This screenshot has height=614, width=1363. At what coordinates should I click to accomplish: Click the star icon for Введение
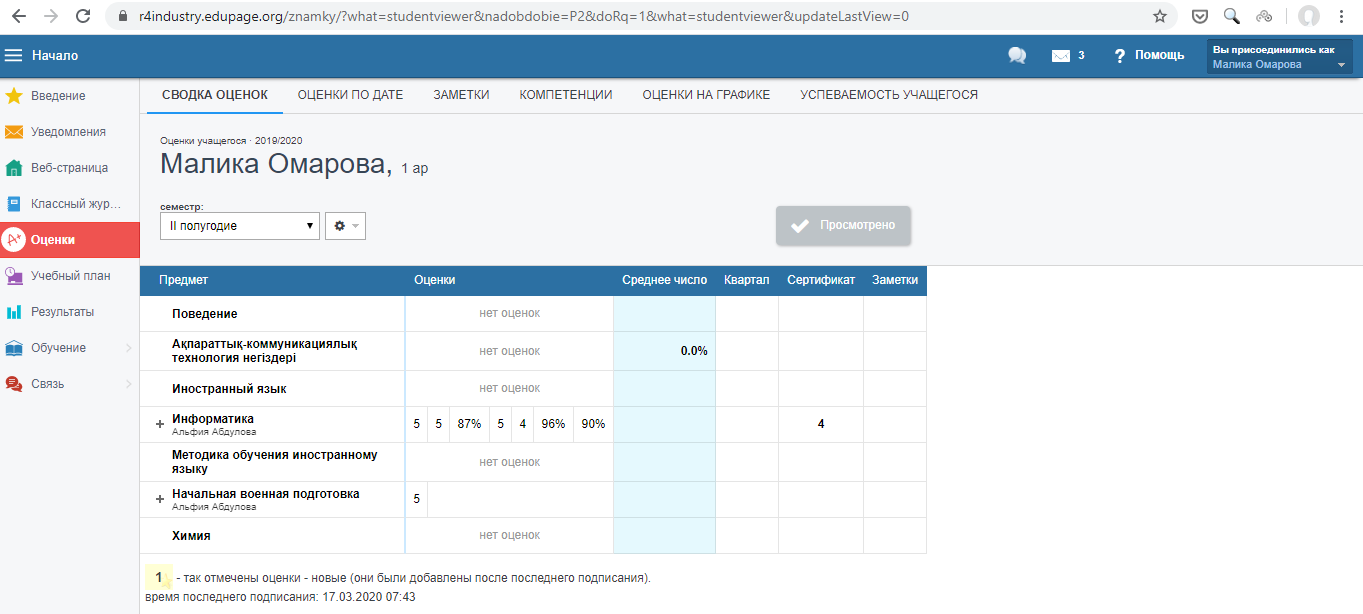point(14,96)
